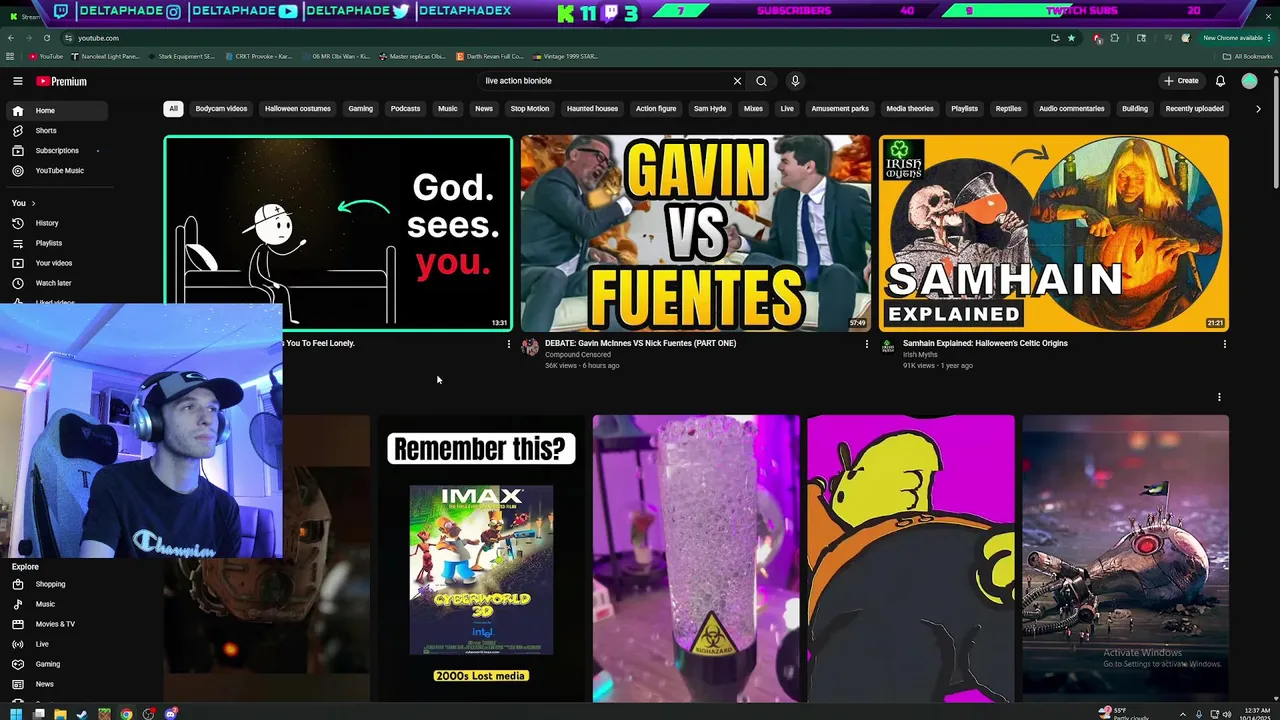Select the Action figure chip
The width and height of the screenshot is (1280, 720).
pos(656,109)
